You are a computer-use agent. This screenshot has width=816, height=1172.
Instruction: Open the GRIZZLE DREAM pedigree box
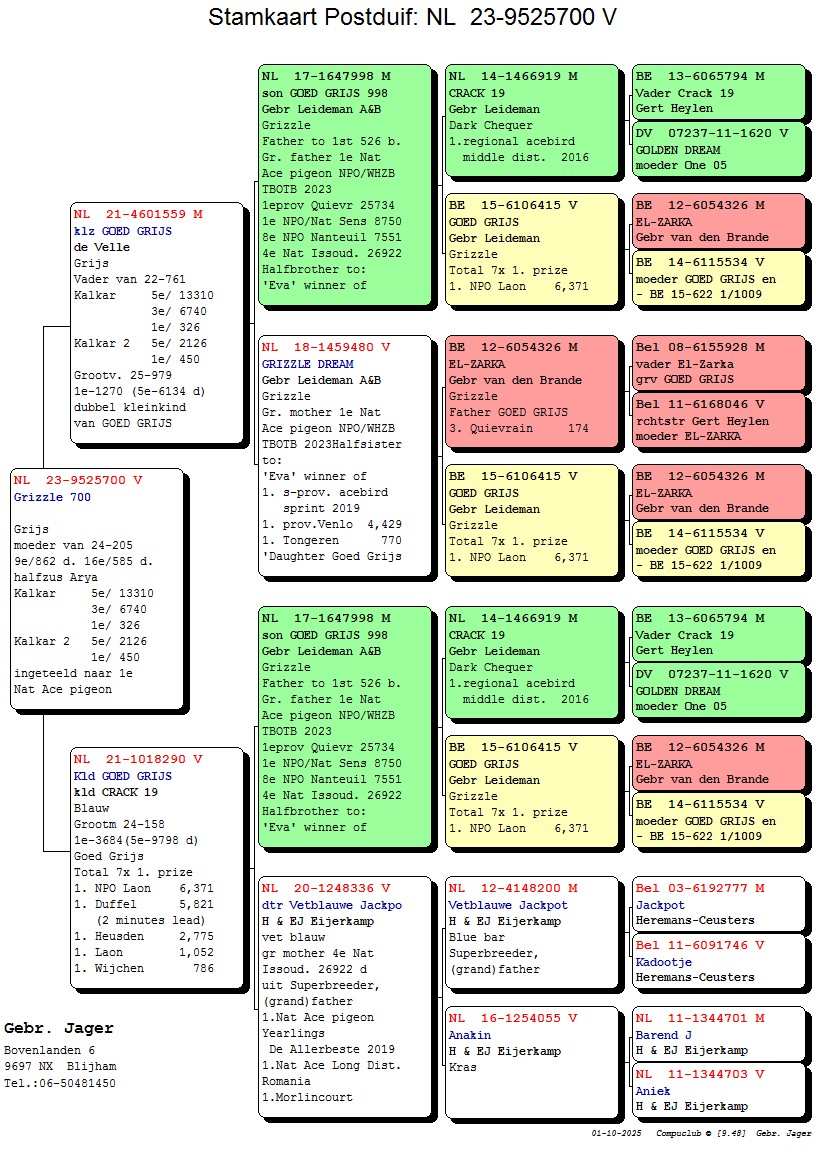[346, 456]
